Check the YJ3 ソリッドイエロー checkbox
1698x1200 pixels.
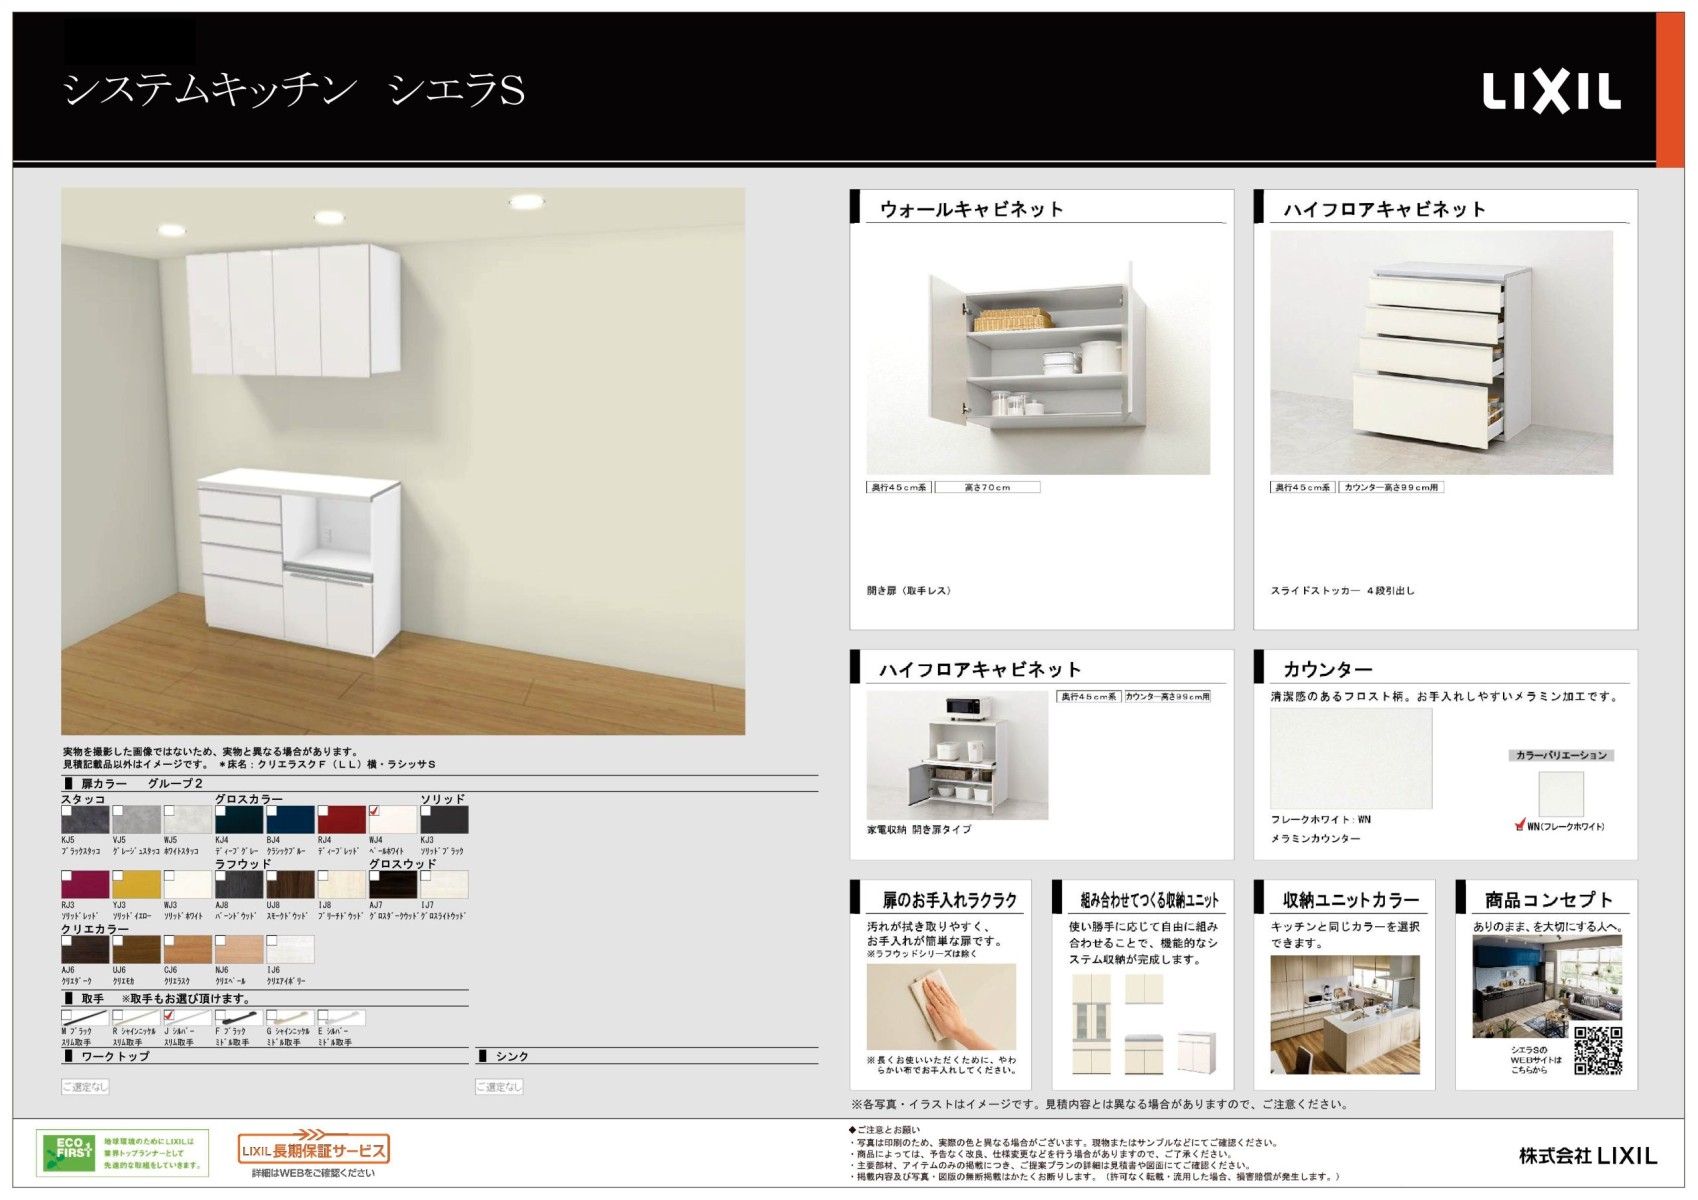tap(118, 875)
